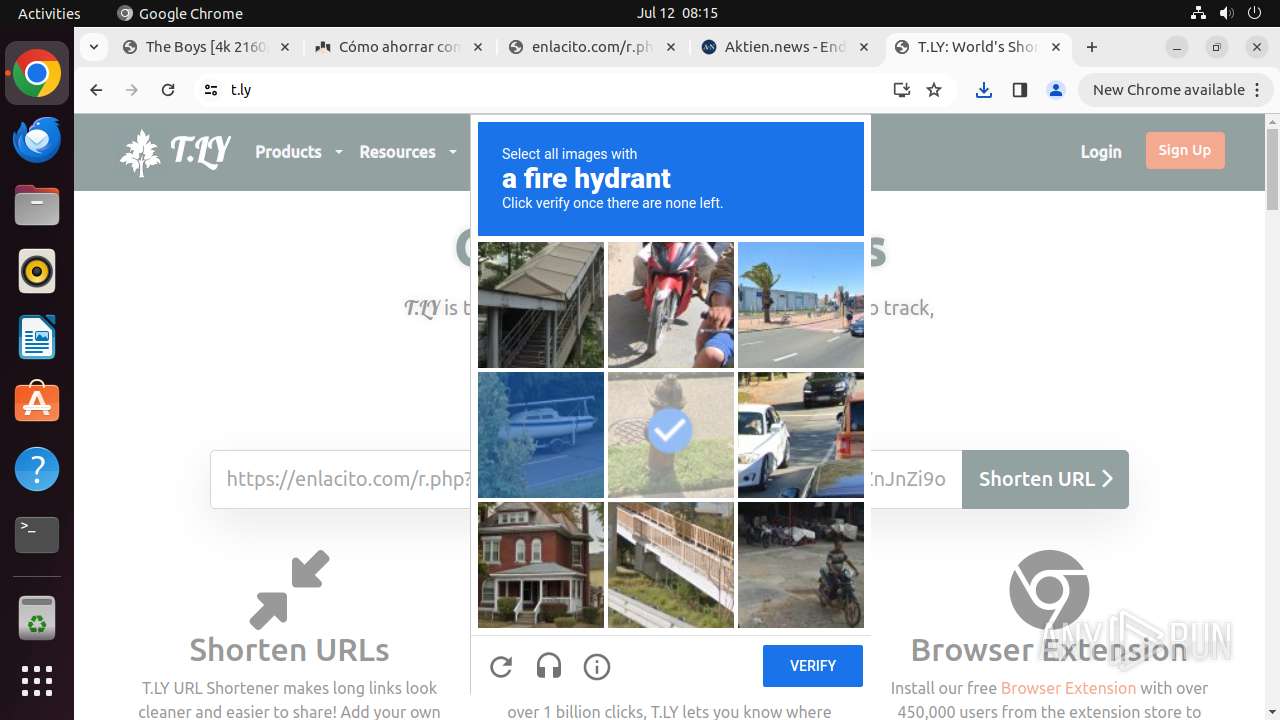Launch Terminal from dock
The image size is (1280, 720).
click(37, 535)
